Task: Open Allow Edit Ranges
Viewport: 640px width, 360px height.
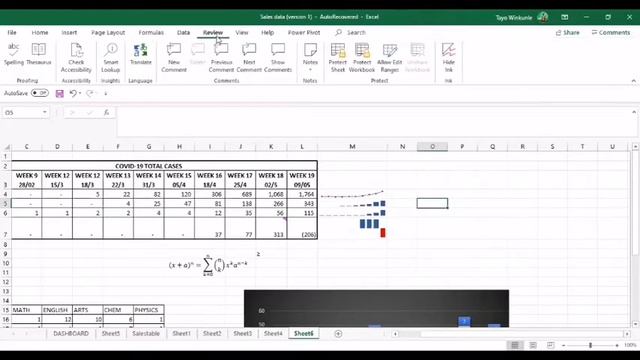Action: click(x=389, y=58)
